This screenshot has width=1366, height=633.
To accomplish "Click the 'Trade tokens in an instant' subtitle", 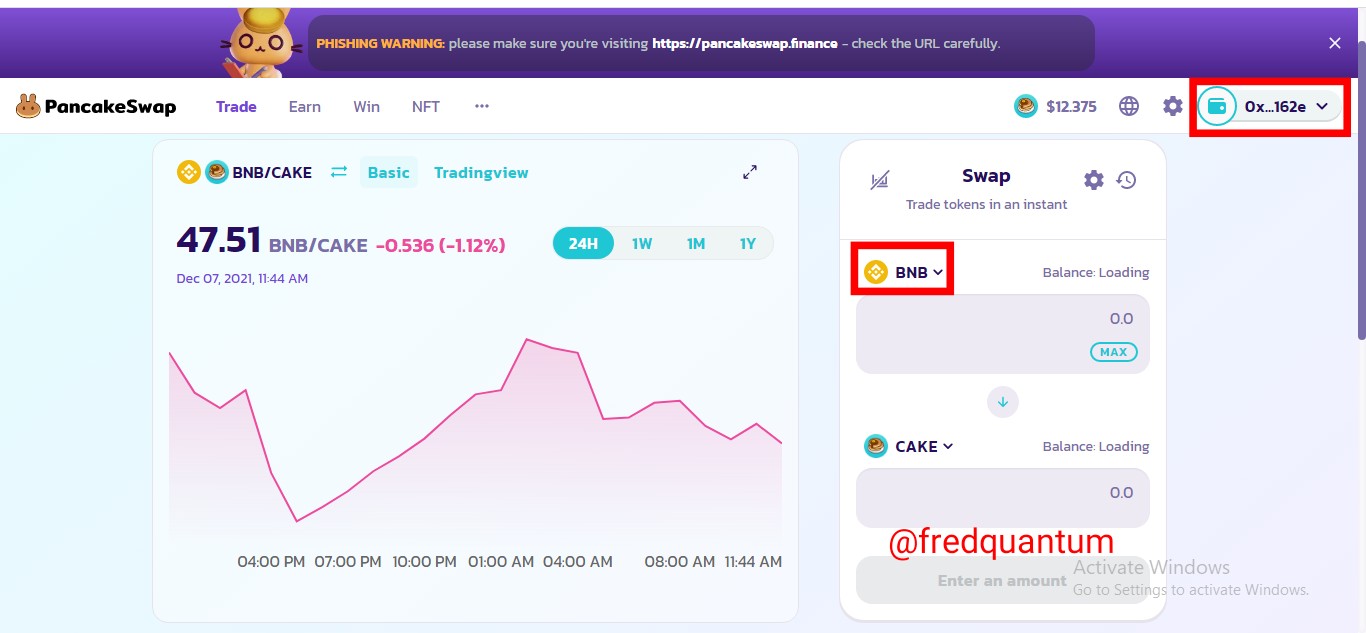I will pyautogui.click(x=986, y=204).
